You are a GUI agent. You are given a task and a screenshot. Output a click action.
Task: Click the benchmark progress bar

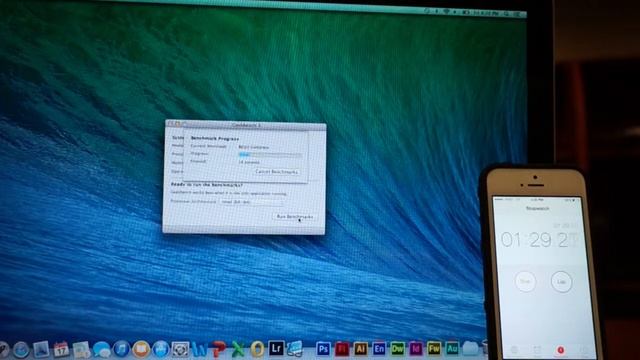point(270,154)
